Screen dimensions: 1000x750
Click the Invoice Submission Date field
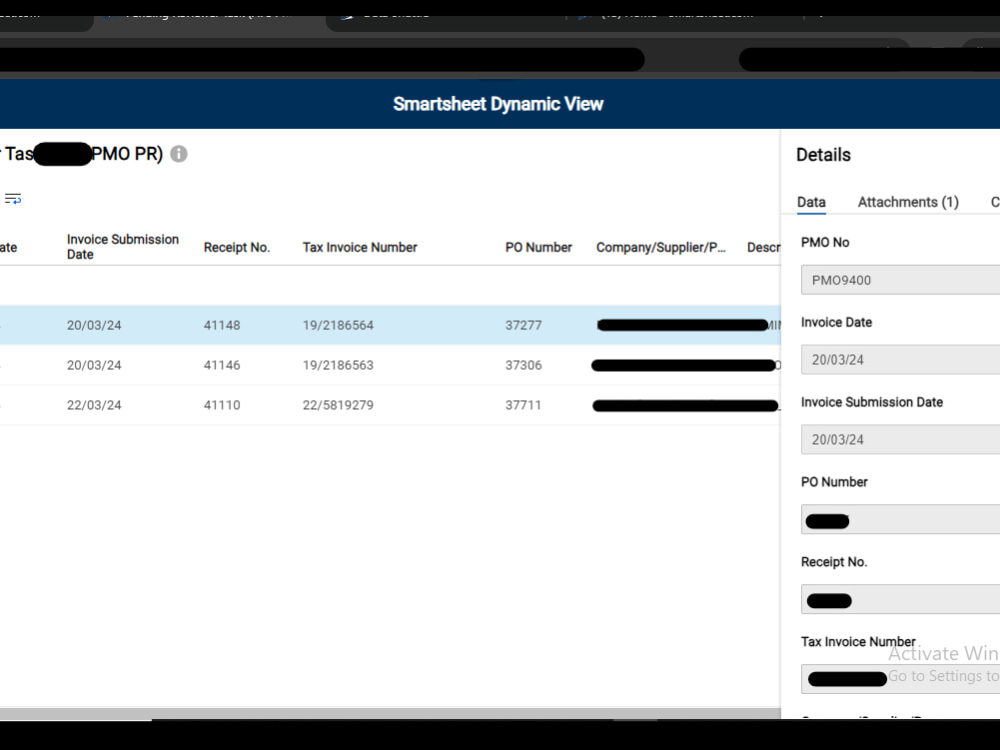[900, 439]
